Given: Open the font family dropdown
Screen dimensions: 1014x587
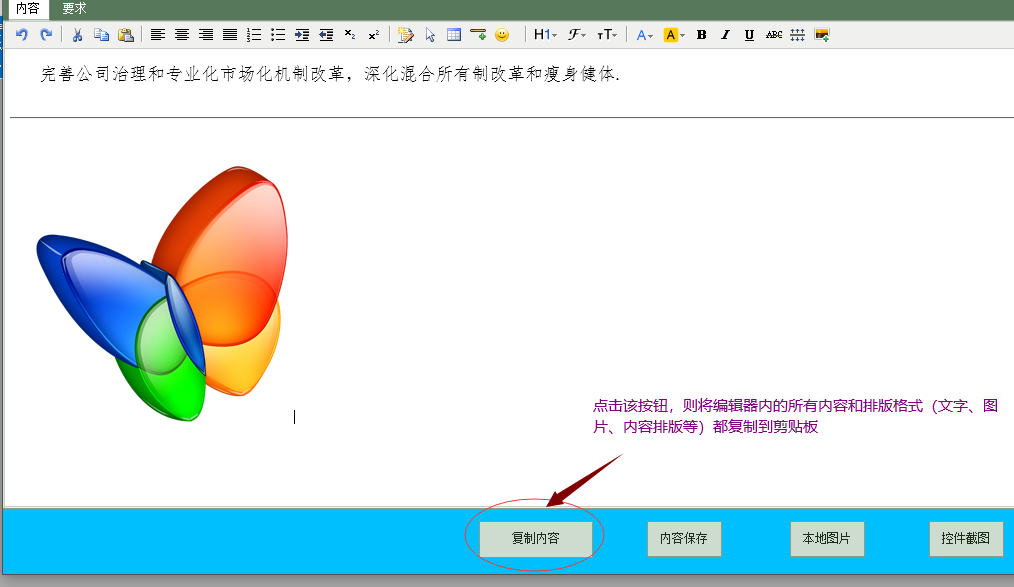Looking at the screenshot, I should [577, 35].
